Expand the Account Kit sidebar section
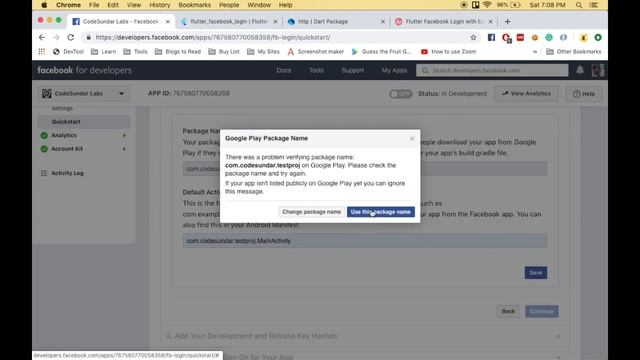This screenshot has width=640, height=360. 124,149
